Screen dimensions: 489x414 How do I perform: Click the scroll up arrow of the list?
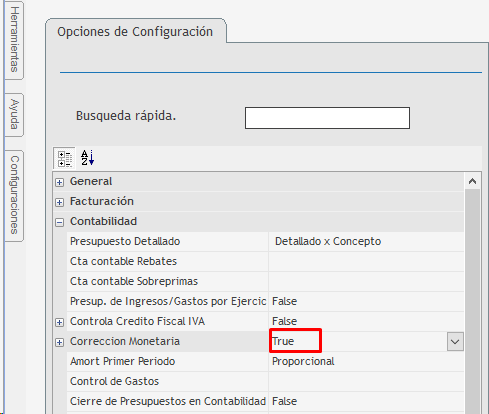[472, 181]
